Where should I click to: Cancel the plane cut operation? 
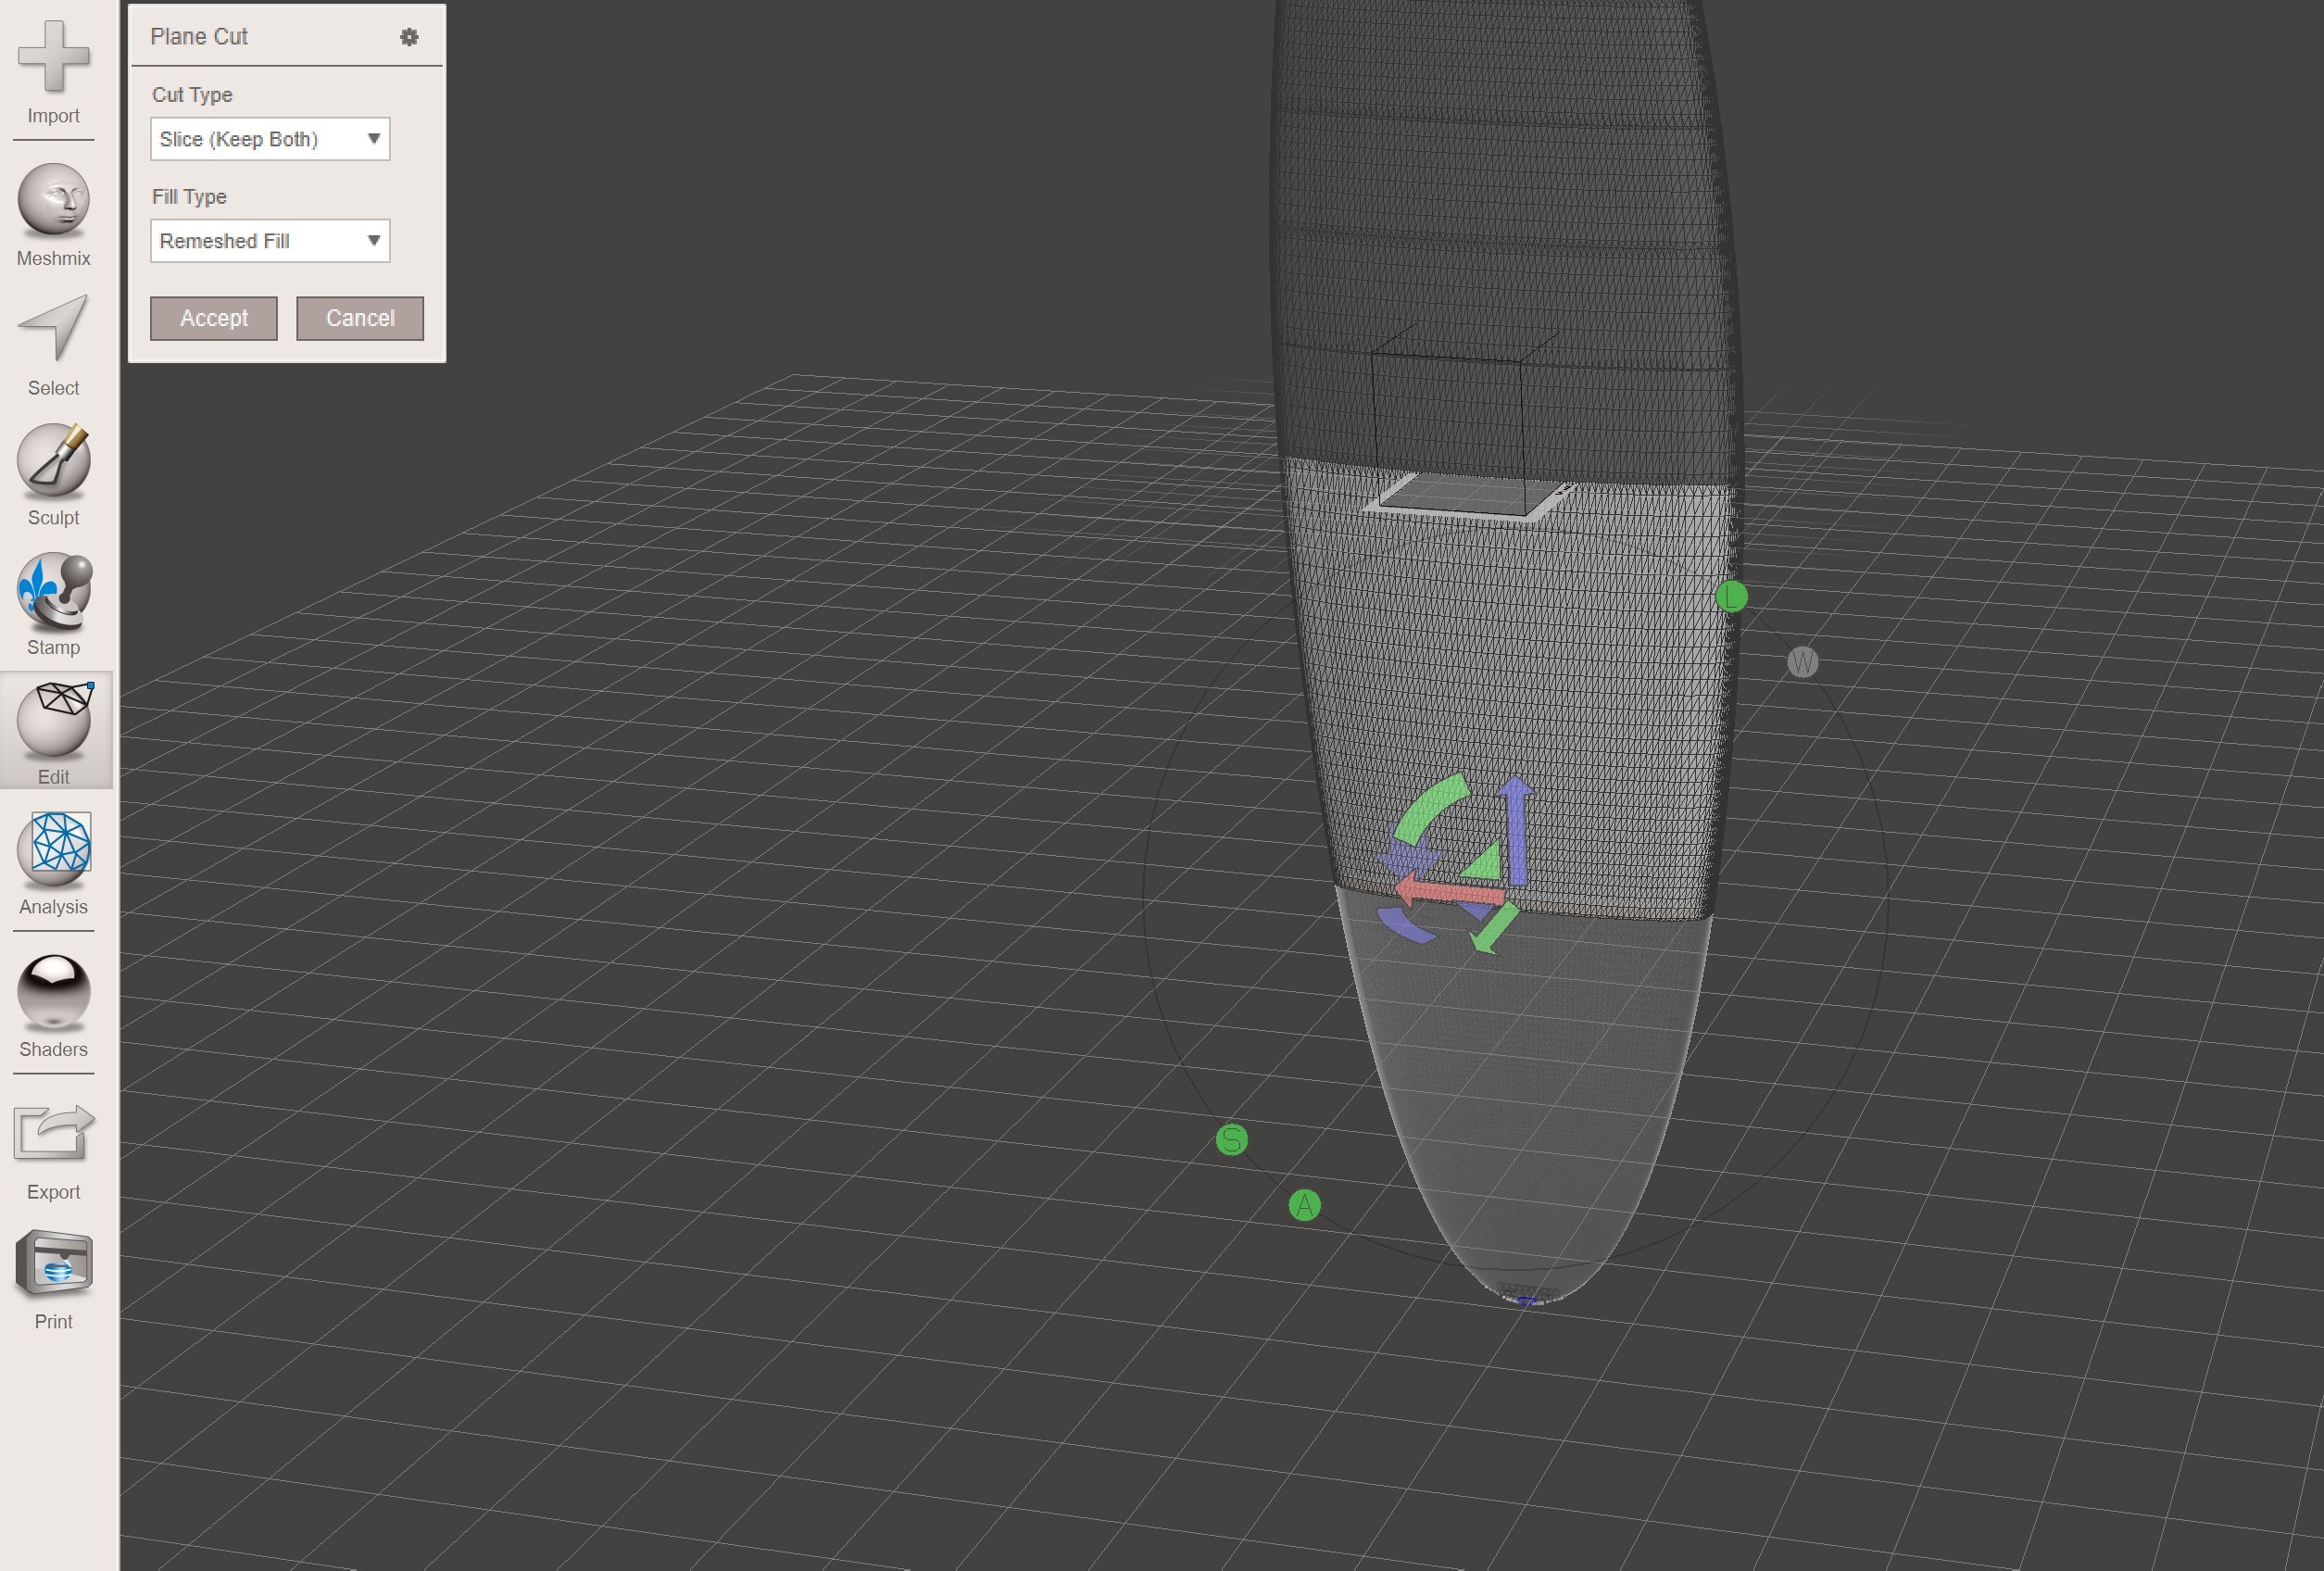tap(359, 318)
